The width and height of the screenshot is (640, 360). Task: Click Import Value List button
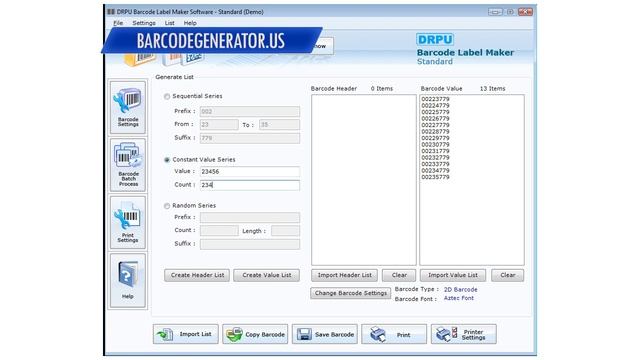pyautogui.click(x=453, y=275)
